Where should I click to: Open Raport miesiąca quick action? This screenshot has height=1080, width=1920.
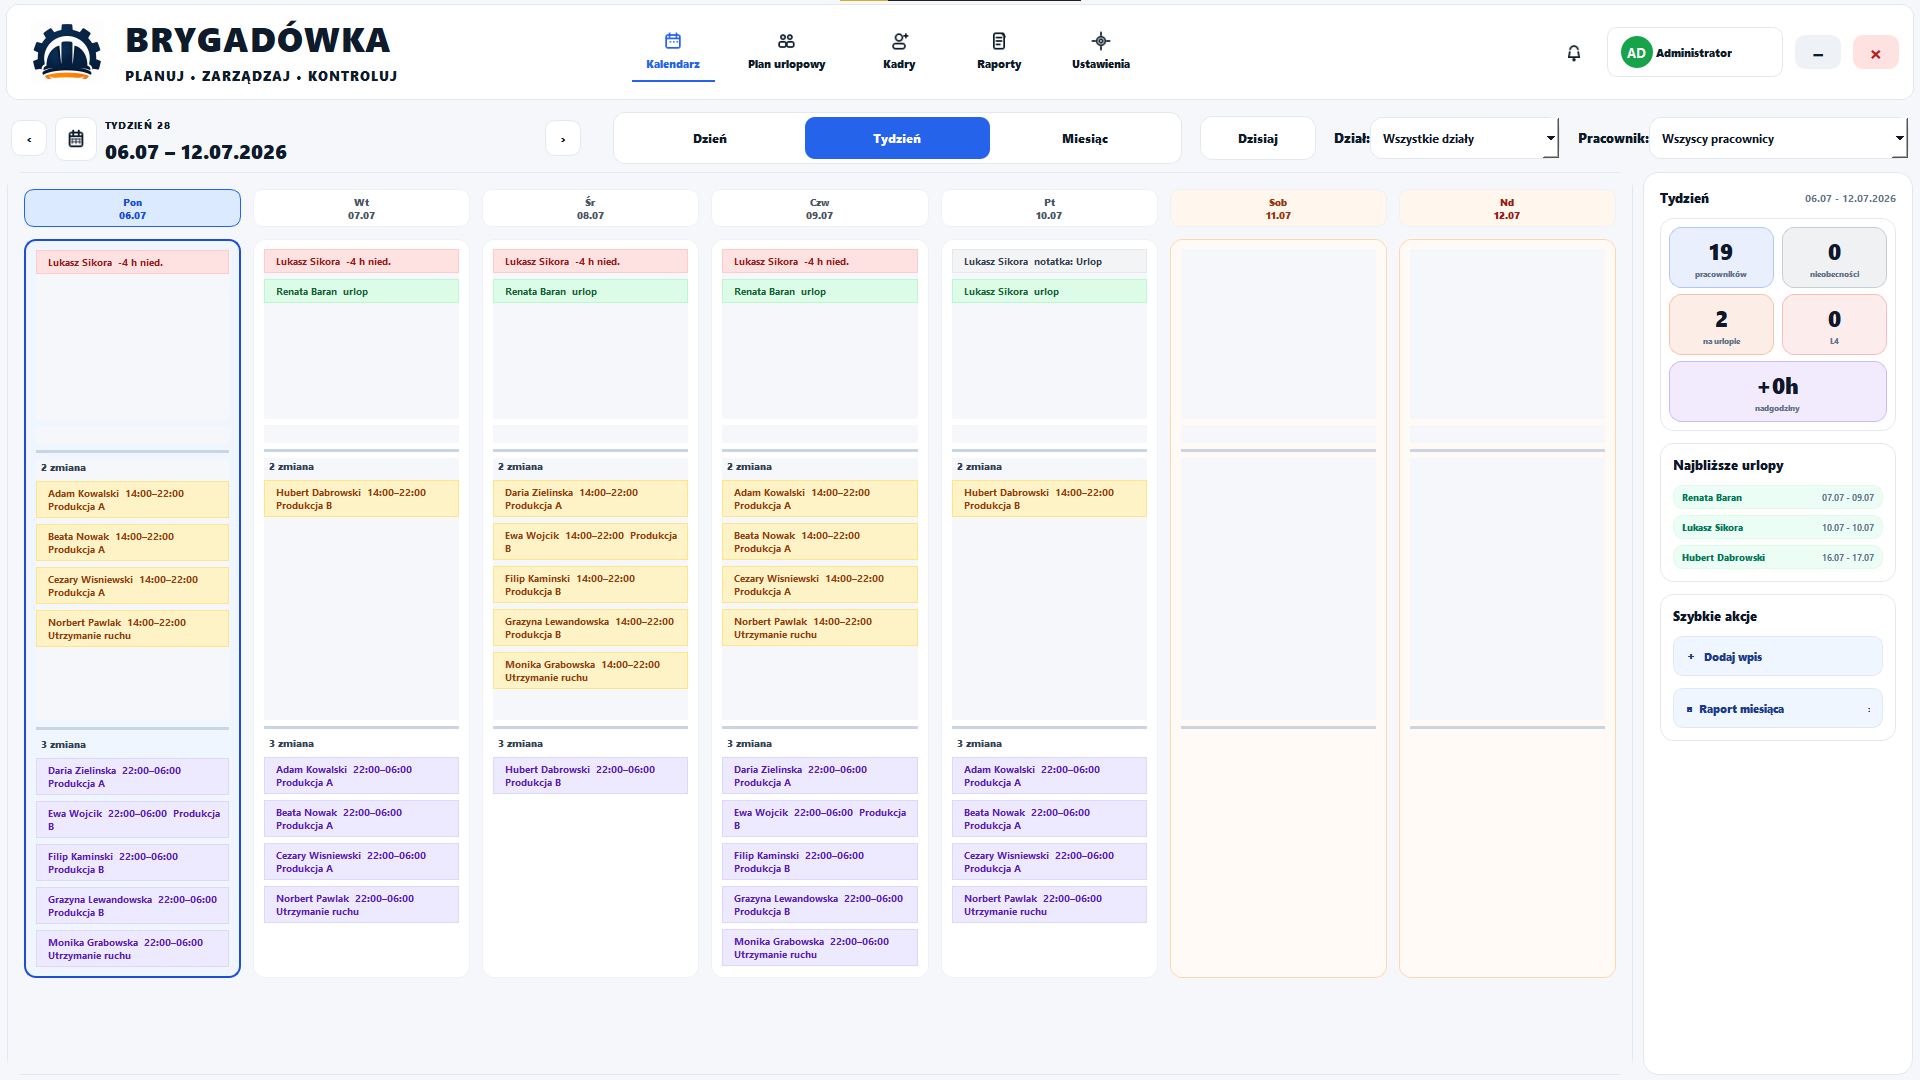tap(1778, 709)
